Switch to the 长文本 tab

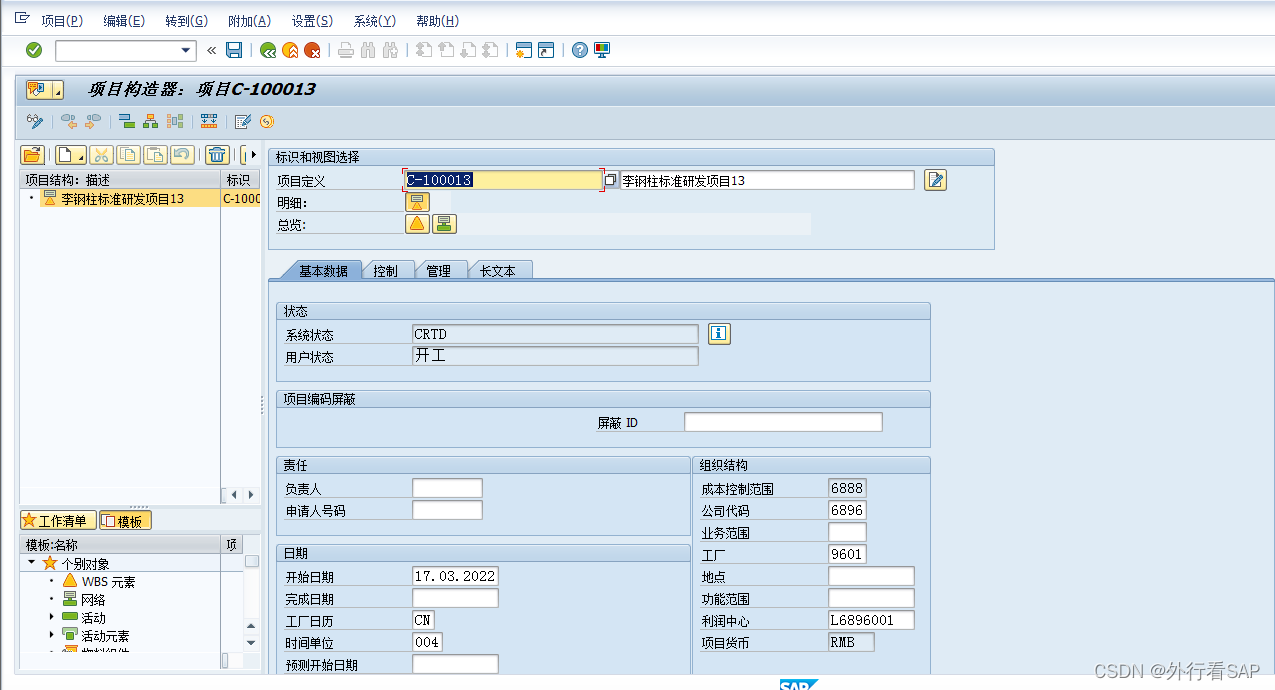[497, 270]
